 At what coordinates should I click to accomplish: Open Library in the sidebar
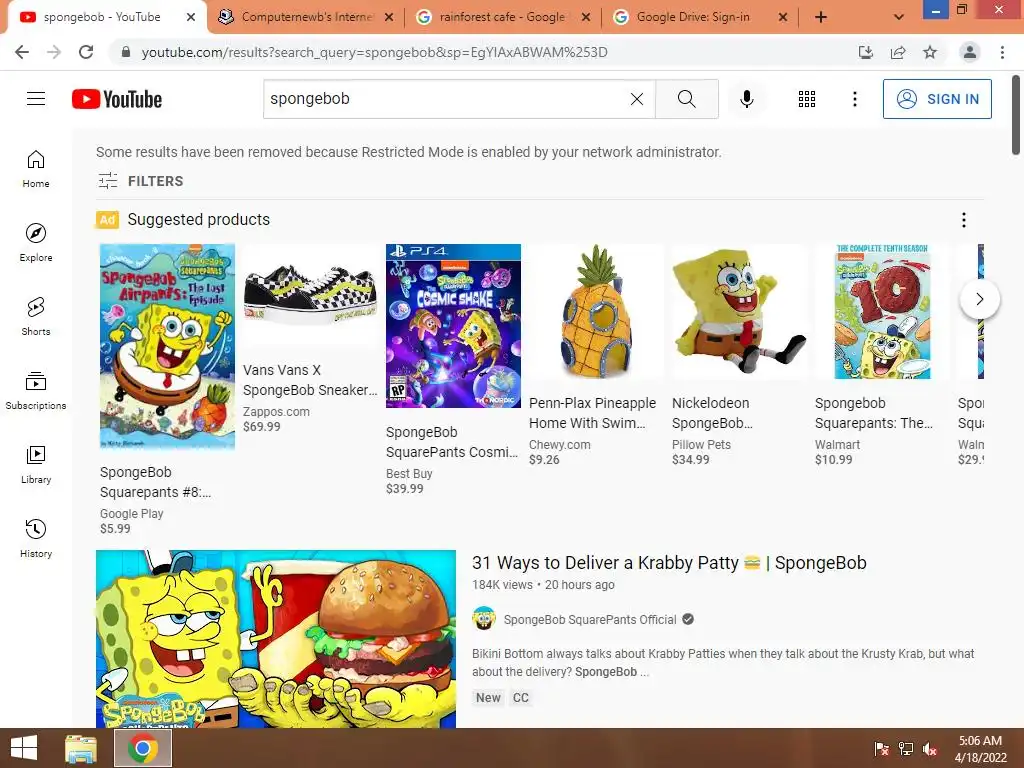click(36, 464)
